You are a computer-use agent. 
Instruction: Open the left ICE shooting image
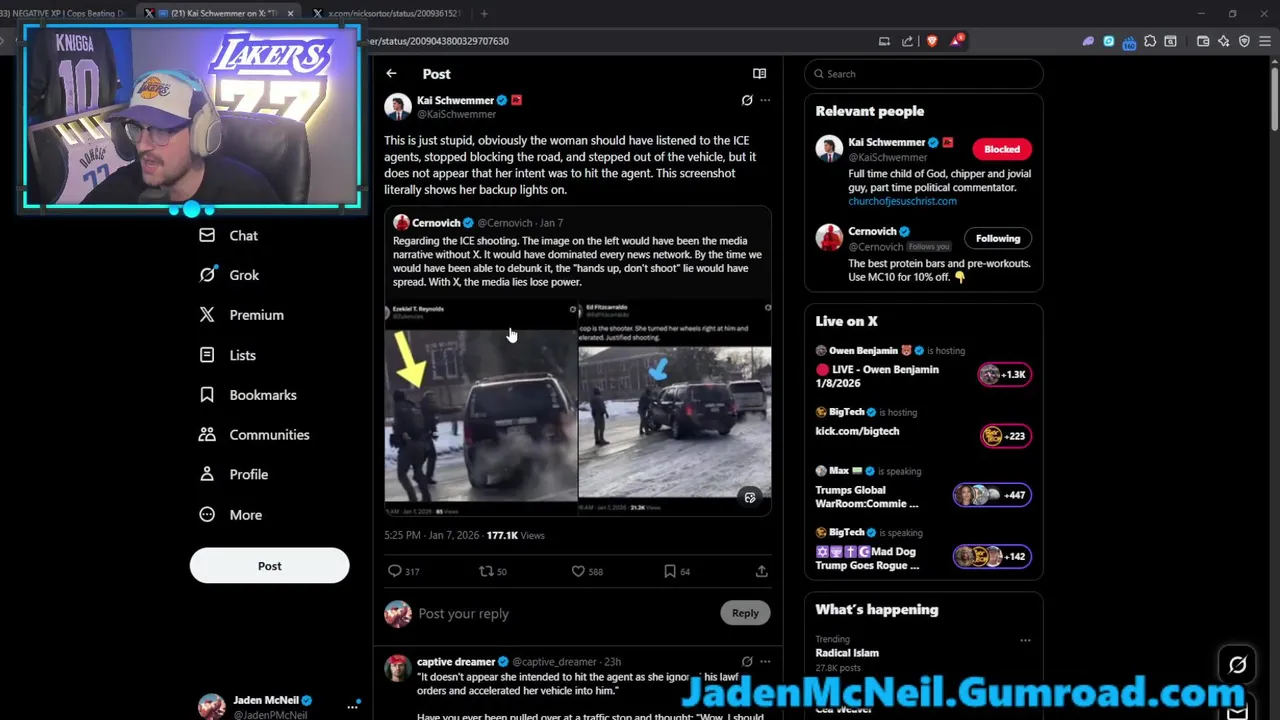(481, 408)
